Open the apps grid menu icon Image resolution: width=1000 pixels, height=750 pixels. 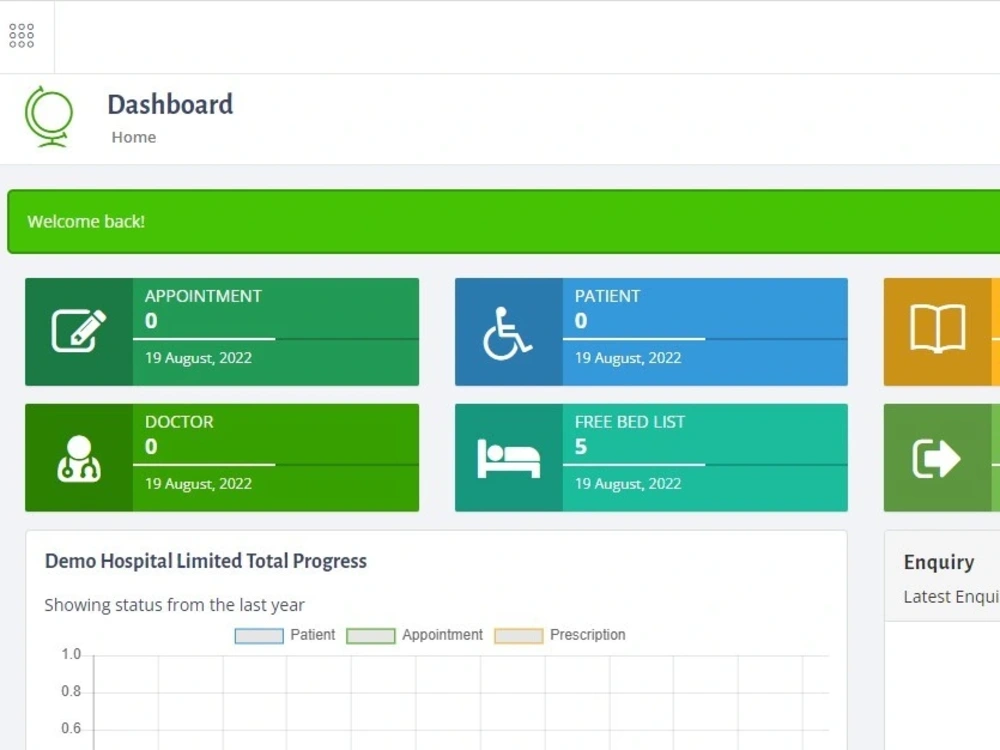point(22,36)
